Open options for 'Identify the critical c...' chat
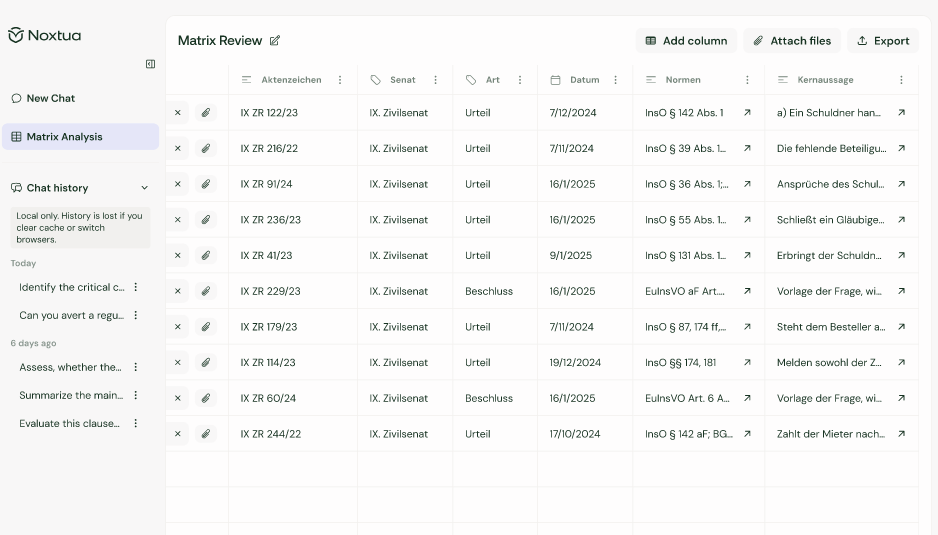Viewport: 938px width, 535px height. coord(136,287)
